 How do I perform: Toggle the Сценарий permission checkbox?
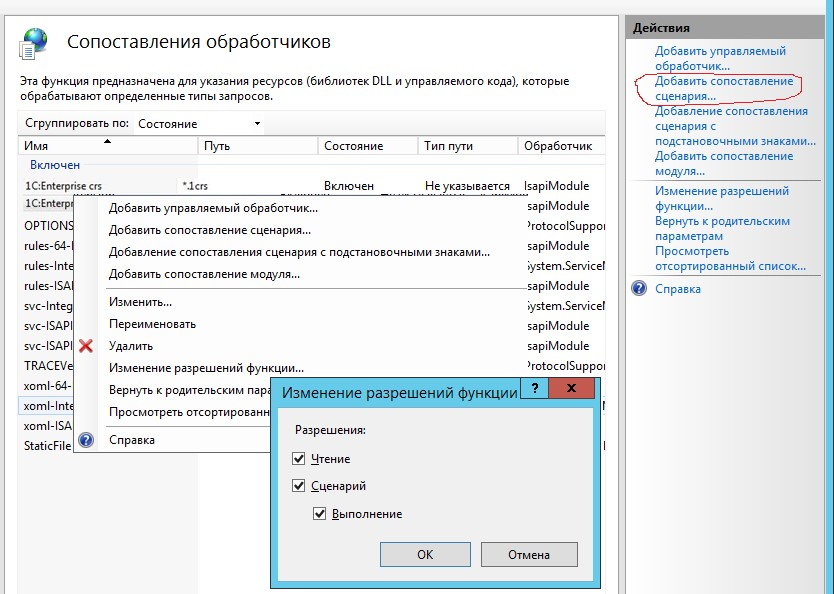coord(299,486)
